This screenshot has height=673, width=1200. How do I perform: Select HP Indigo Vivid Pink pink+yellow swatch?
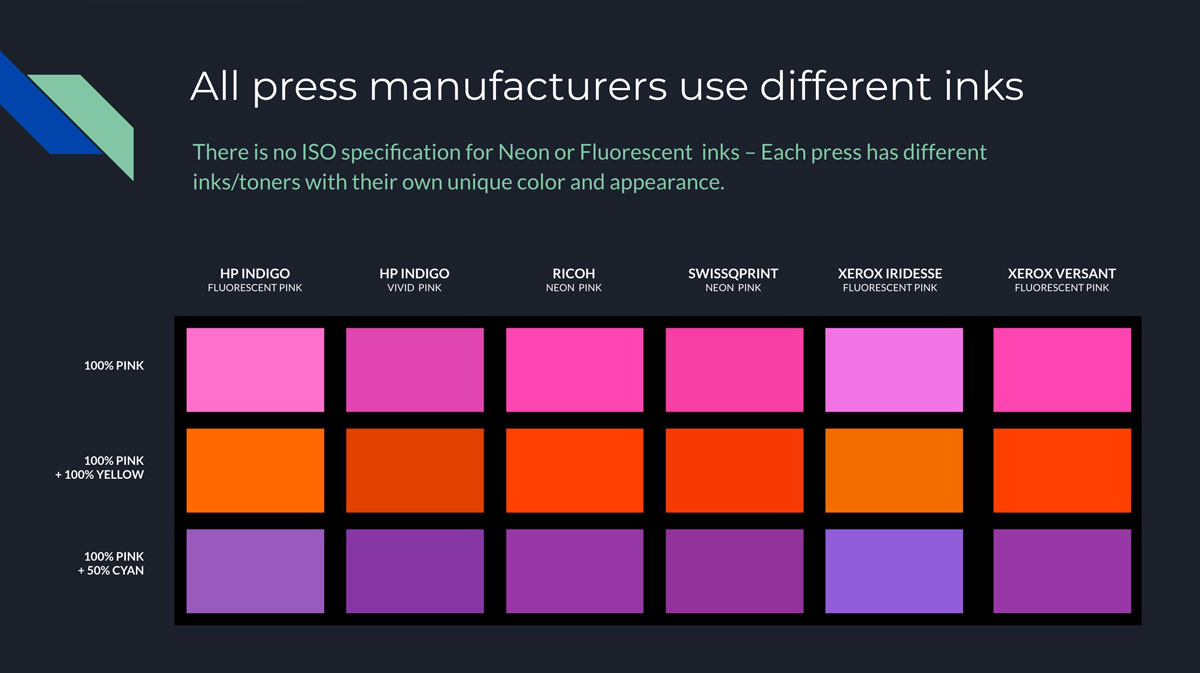tap(415, 471)
